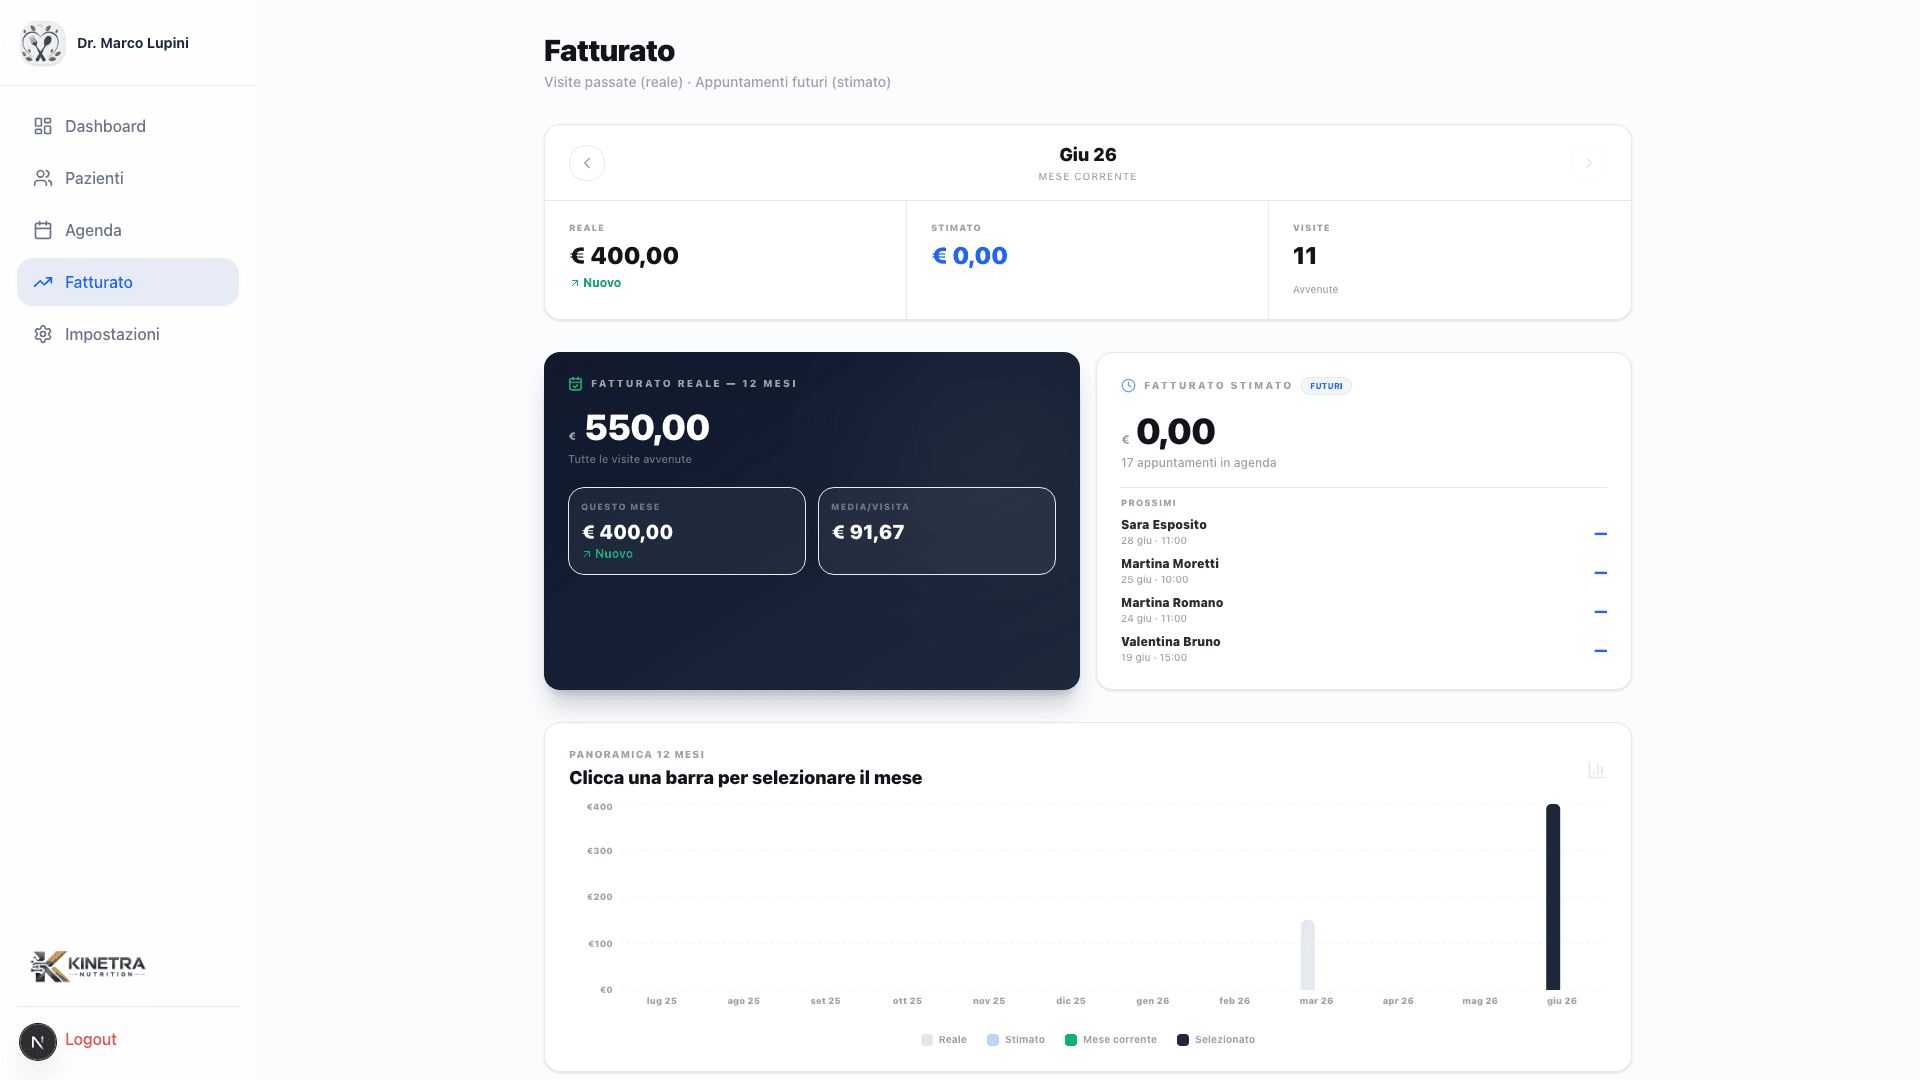Click the Media/Visita € 91,67 card
This screenshot has width=1920, height=1080.
pyautogui.click(x=937, y=531)
